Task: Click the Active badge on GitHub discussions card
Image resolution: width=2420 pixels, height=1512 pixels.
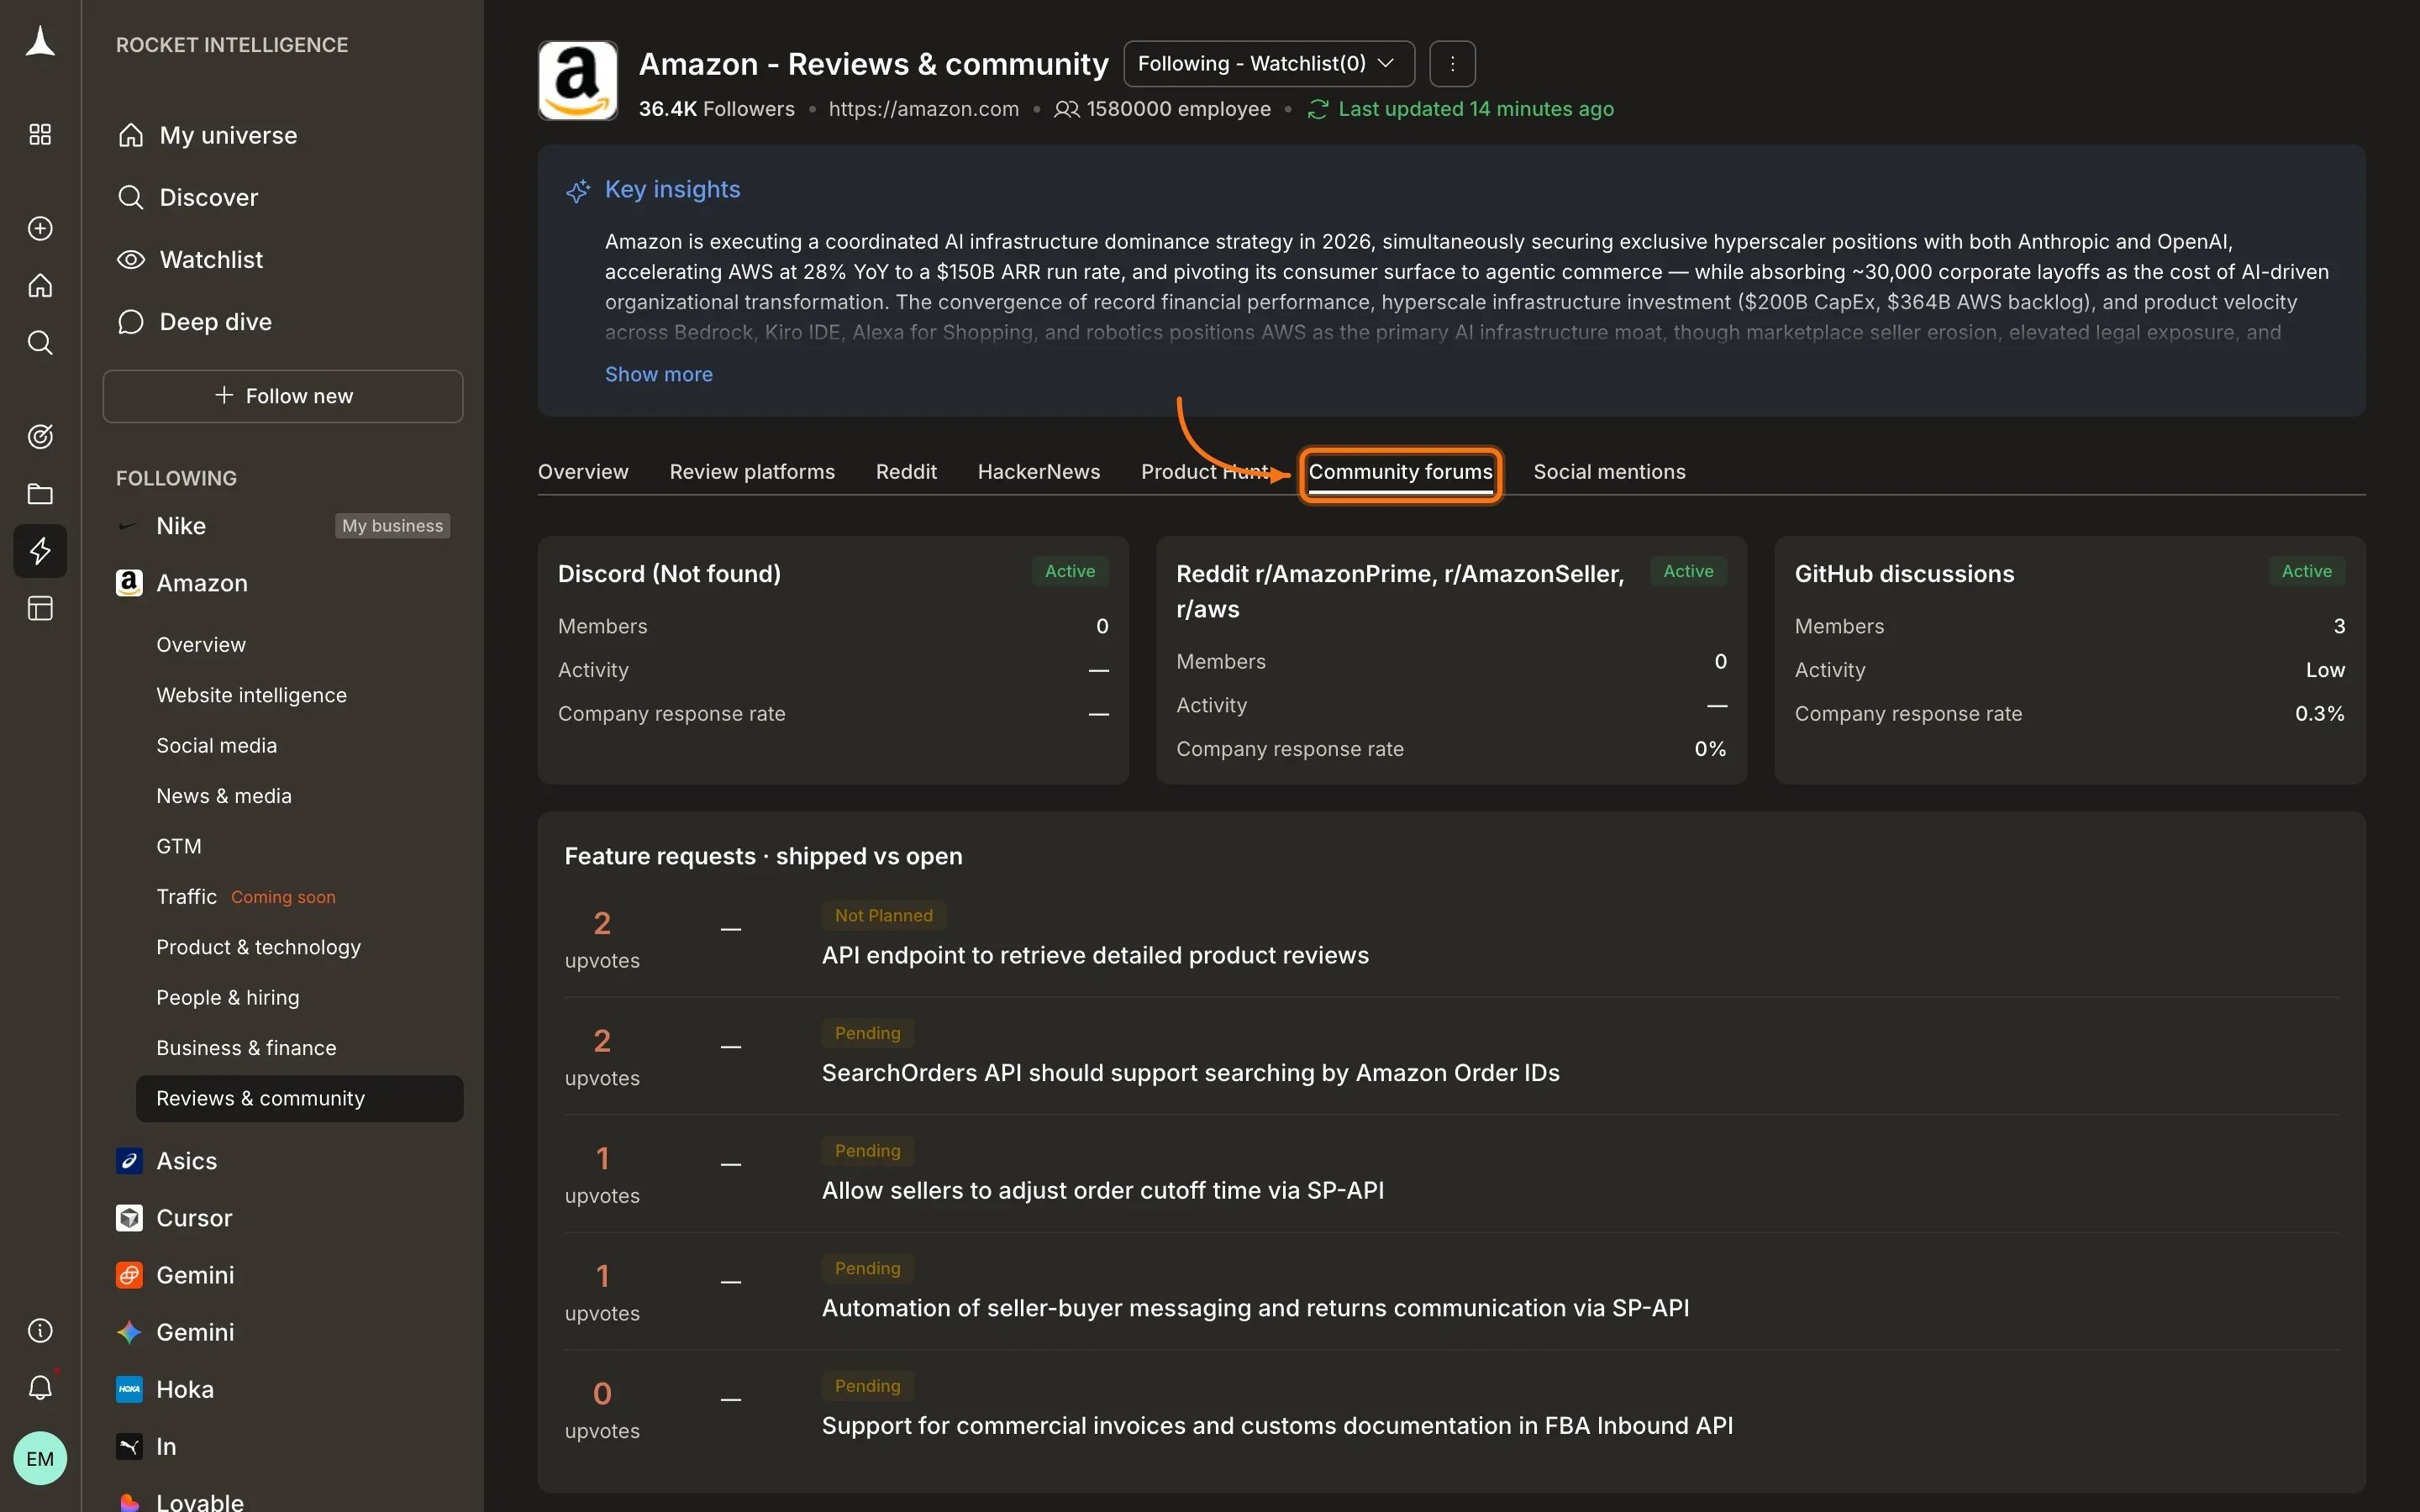Action: click(x=2306, y=571)
